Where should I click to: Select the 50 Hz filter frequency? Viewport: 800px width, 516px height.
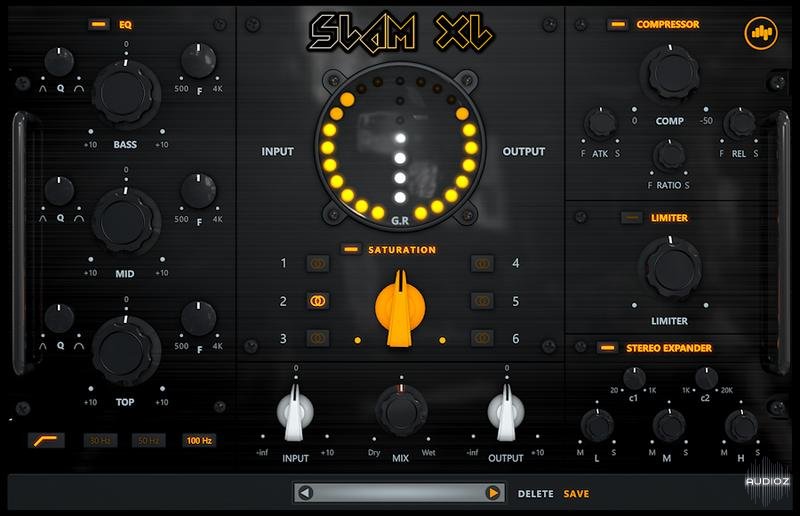[148, 440]
